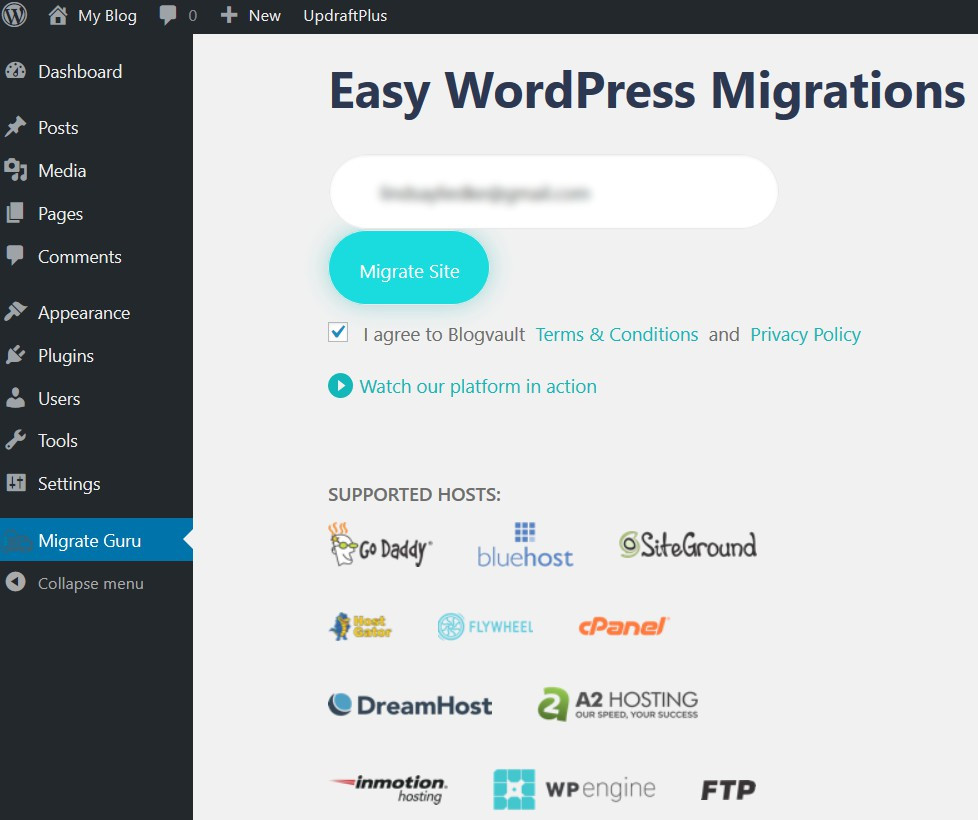Click the Tools wrench icon
This screenshot has width=978, height=820.
point(16,440)
